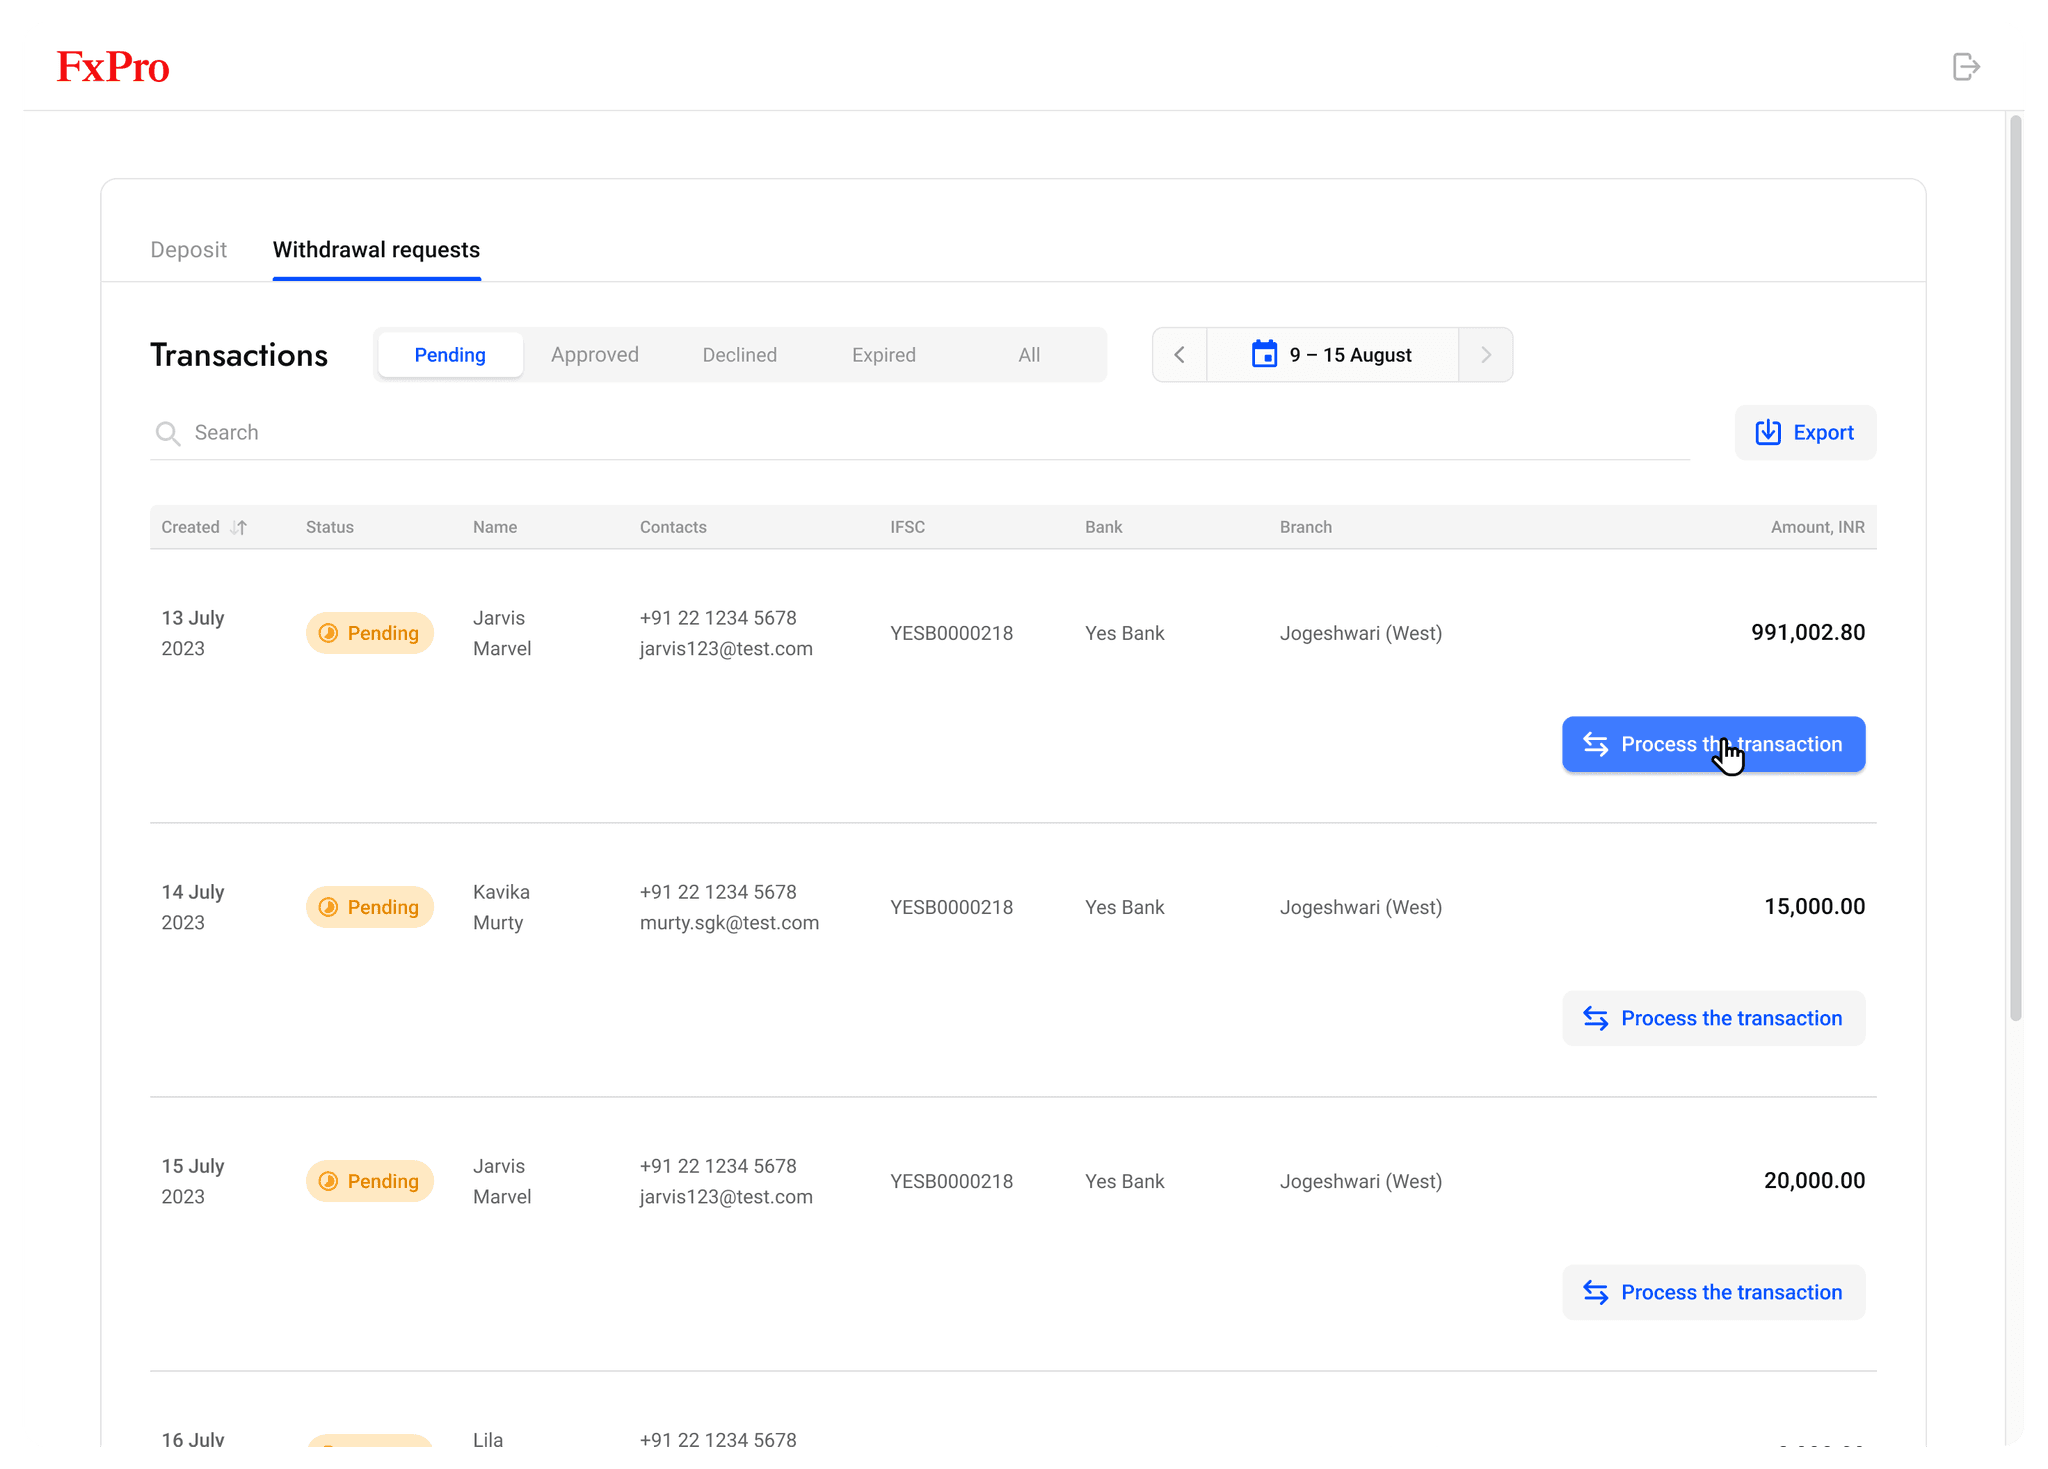Click the Pending badge in the 15 July row

(370, 1181)
